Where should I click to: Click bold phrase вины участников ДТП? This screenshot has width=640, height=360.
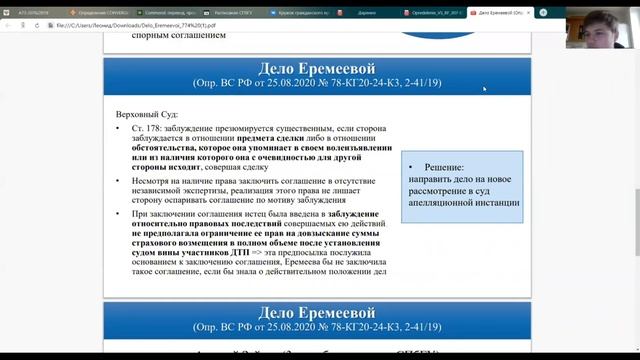pyautogui.click(x=203, y=252)
